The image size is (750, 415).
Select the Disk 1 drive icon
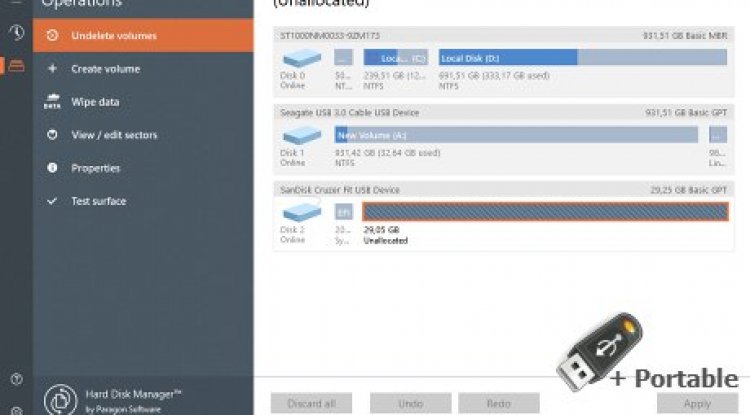coord(302,135)
